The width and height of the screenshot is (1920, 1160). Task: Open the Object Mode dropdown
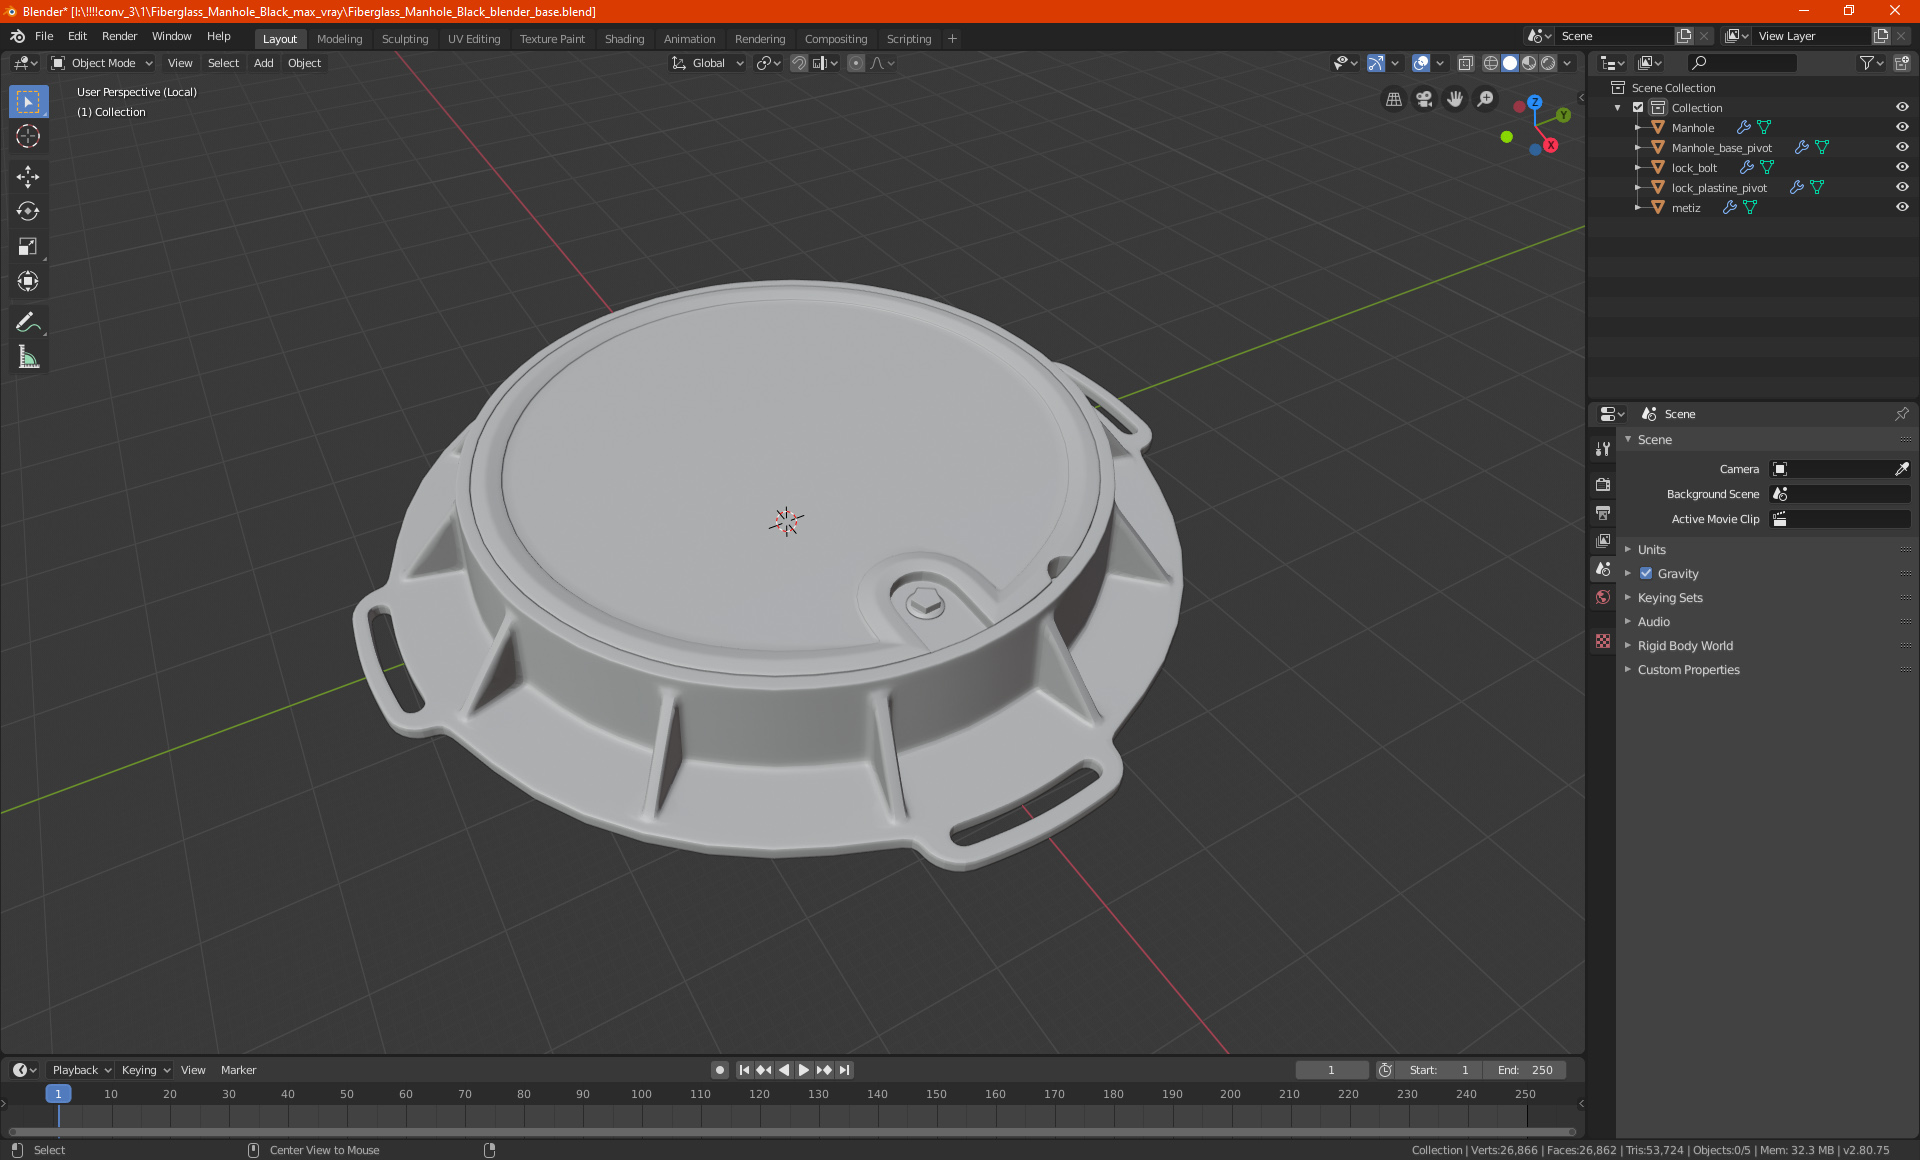tap(101, 63)
